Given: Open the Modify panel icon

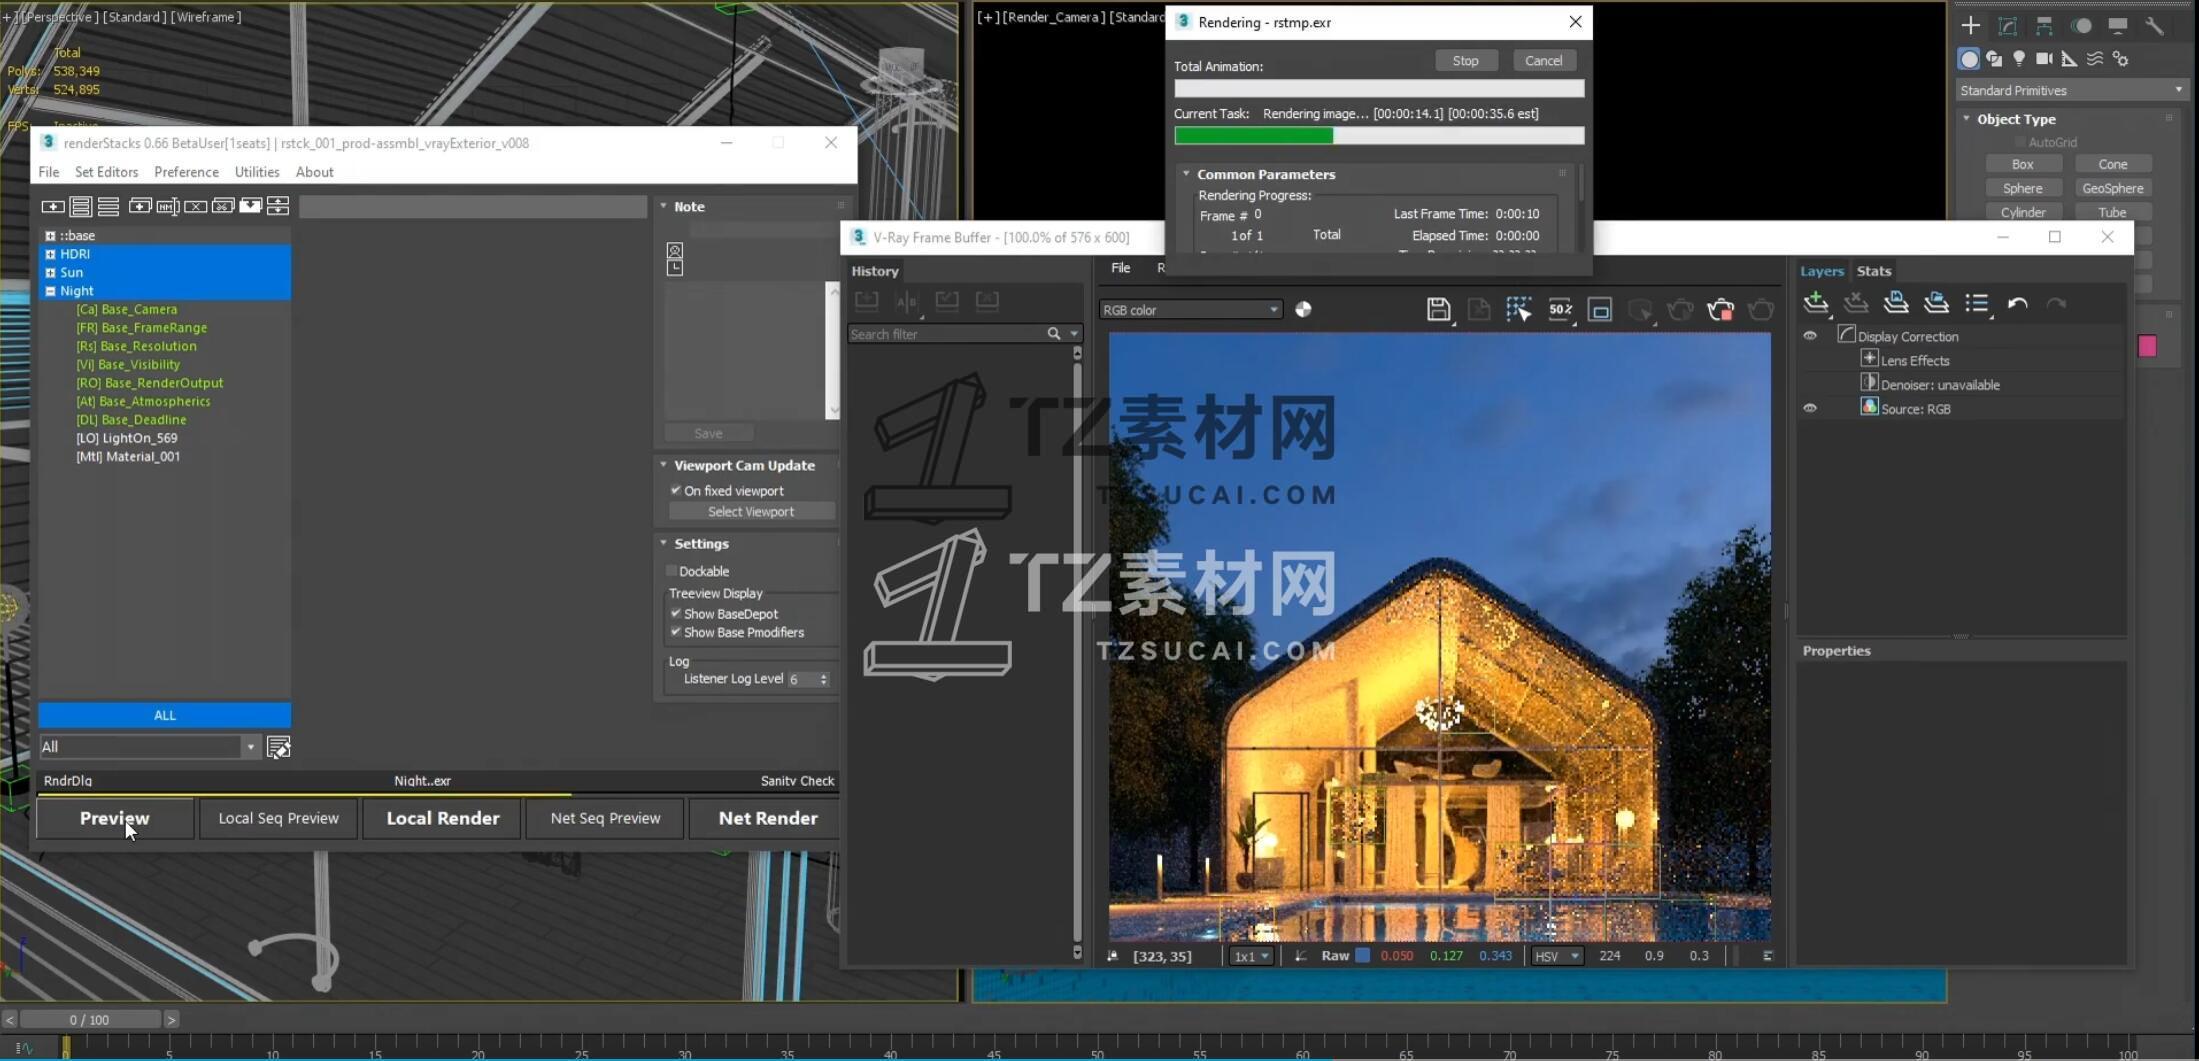Looking at the screenshot, I should (x=2008, y=26).
